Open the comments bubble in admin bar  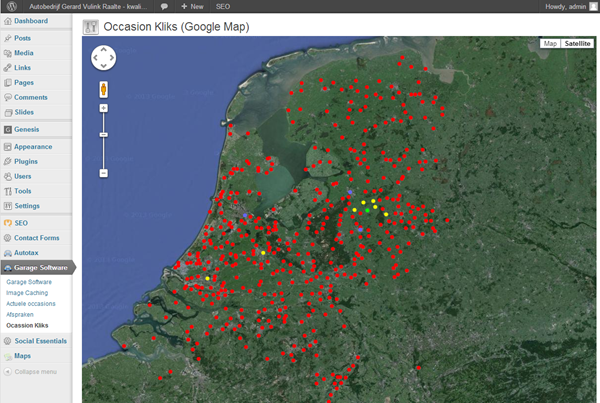[164, 7]
